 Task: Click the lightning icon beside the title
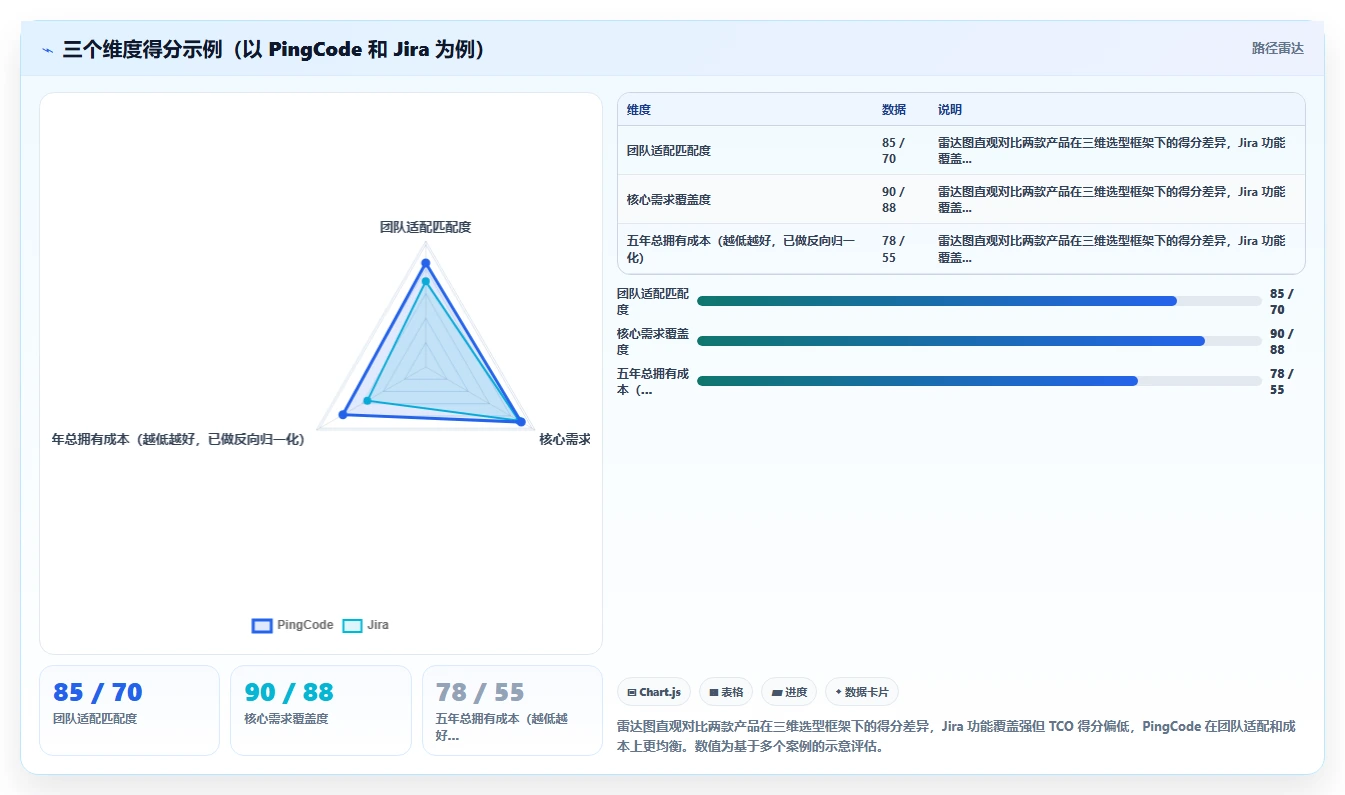(x=47, y=49)
